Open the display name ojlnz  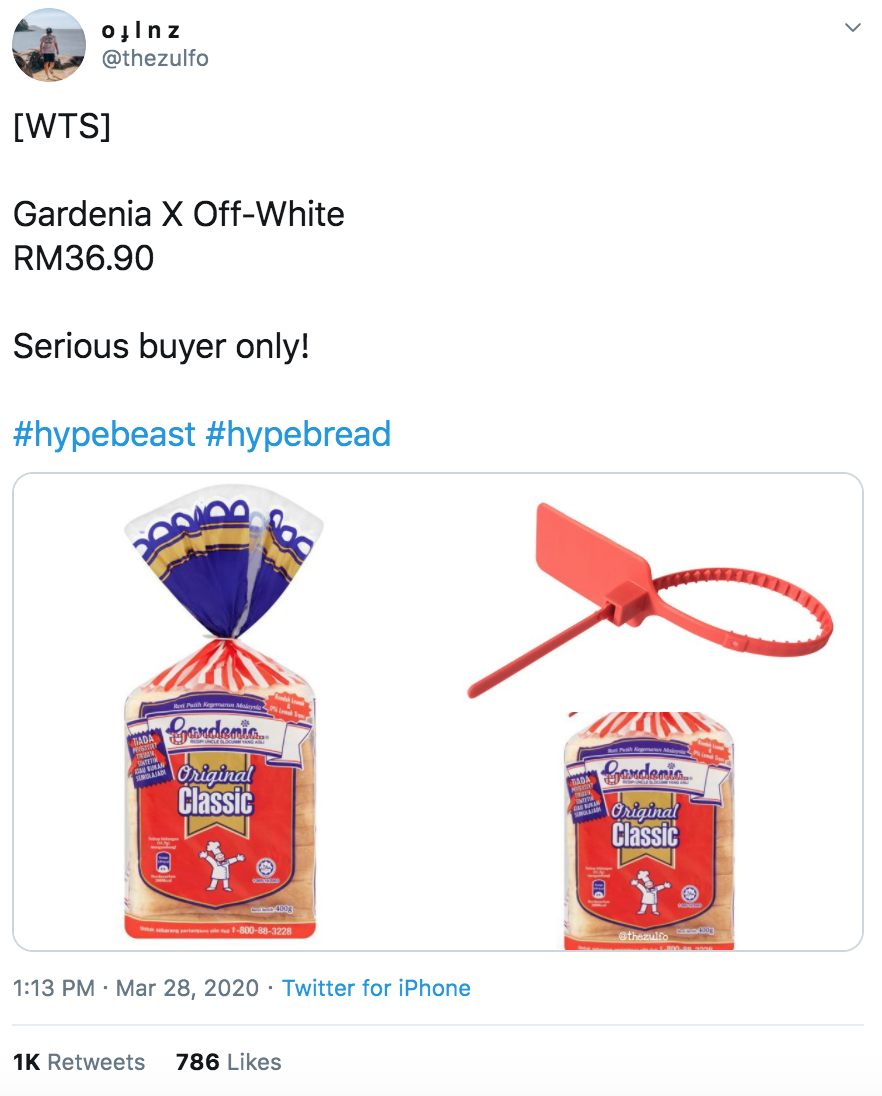[x=141, y=30]
